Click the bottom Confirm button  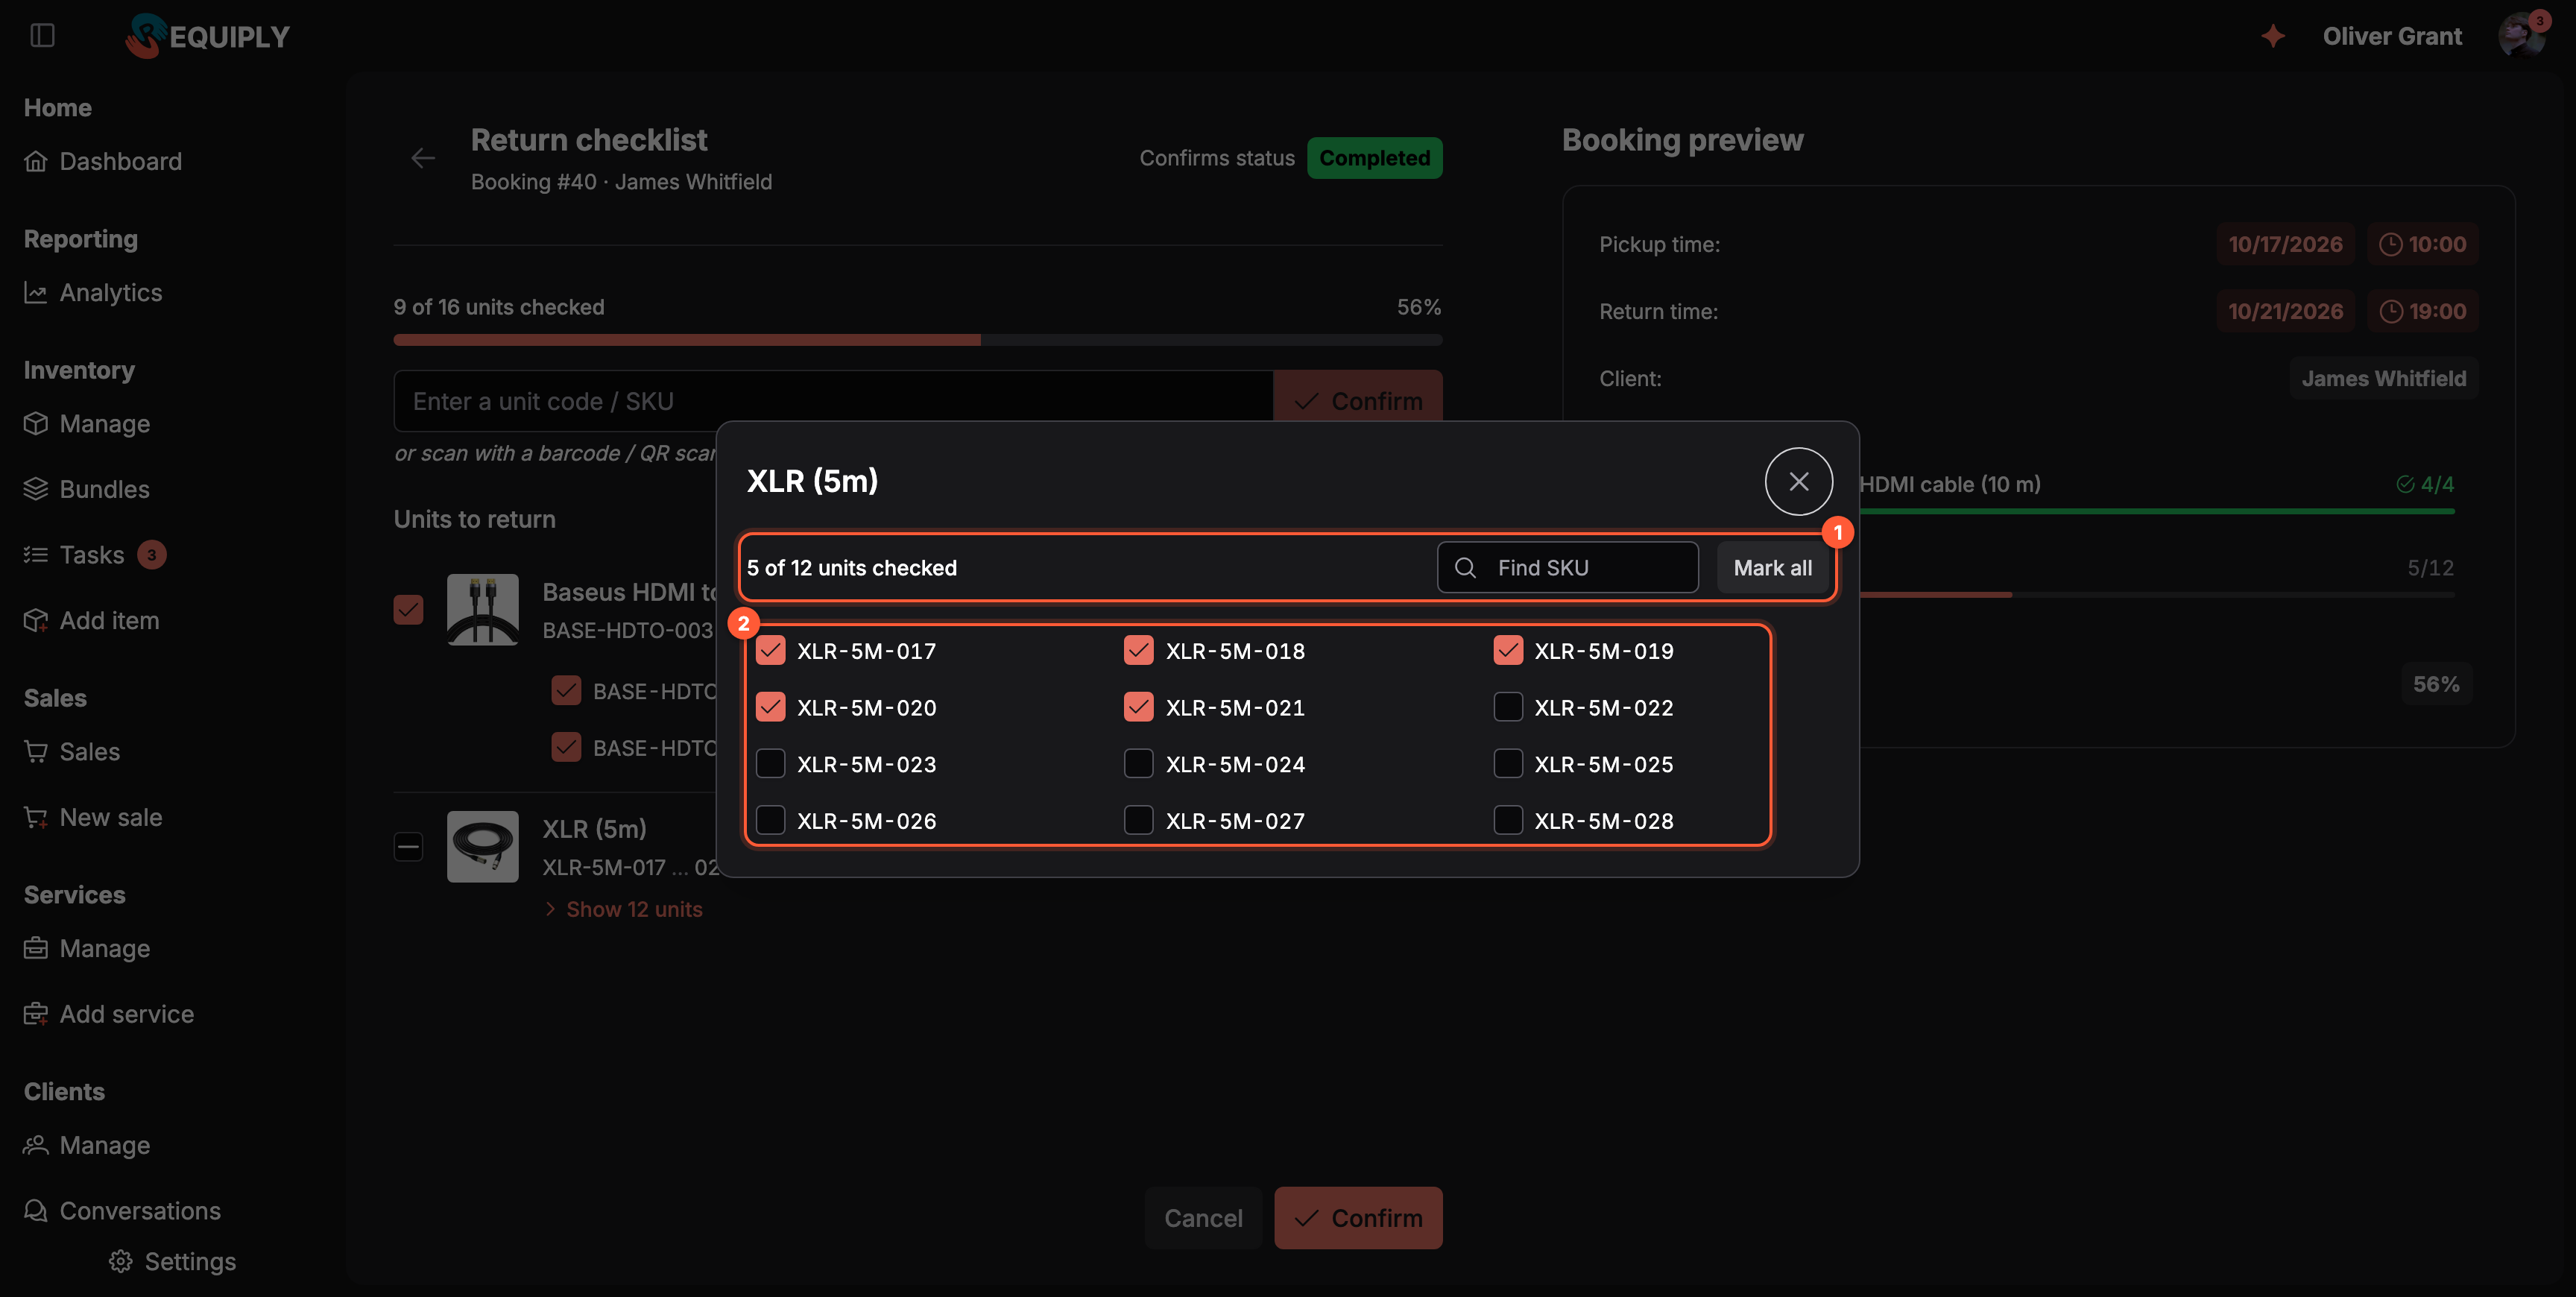pyautogui.click(x=1358, y=1218)
